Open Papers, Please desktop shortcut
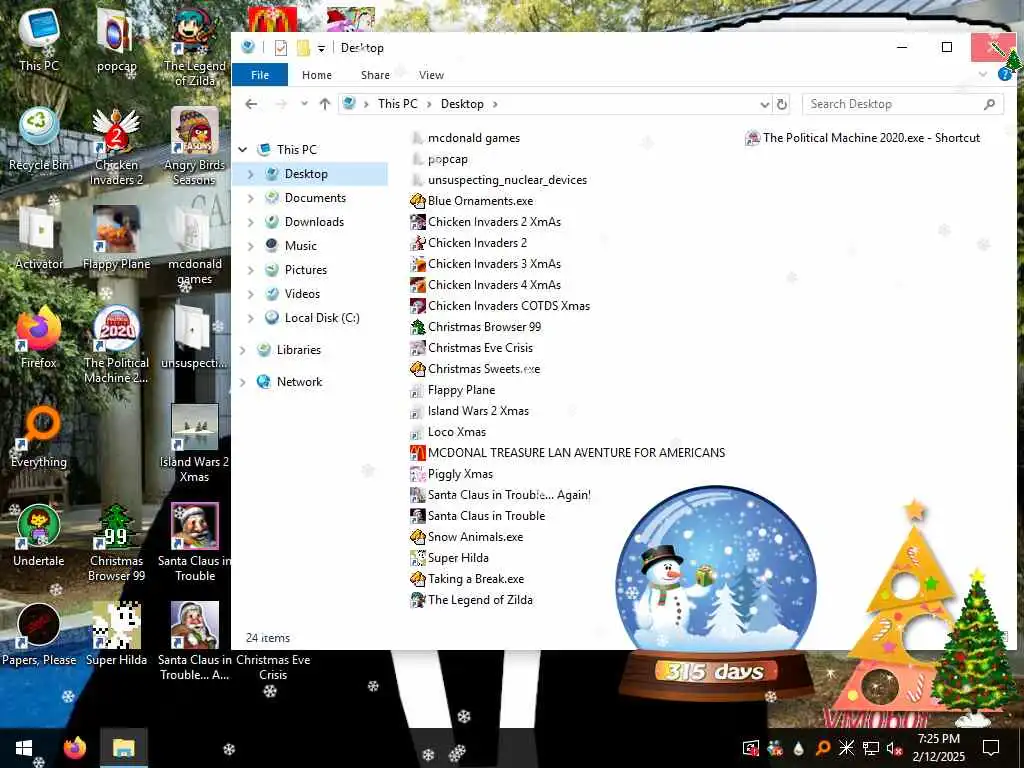1024x768 pixels. [x=39, y=635]
